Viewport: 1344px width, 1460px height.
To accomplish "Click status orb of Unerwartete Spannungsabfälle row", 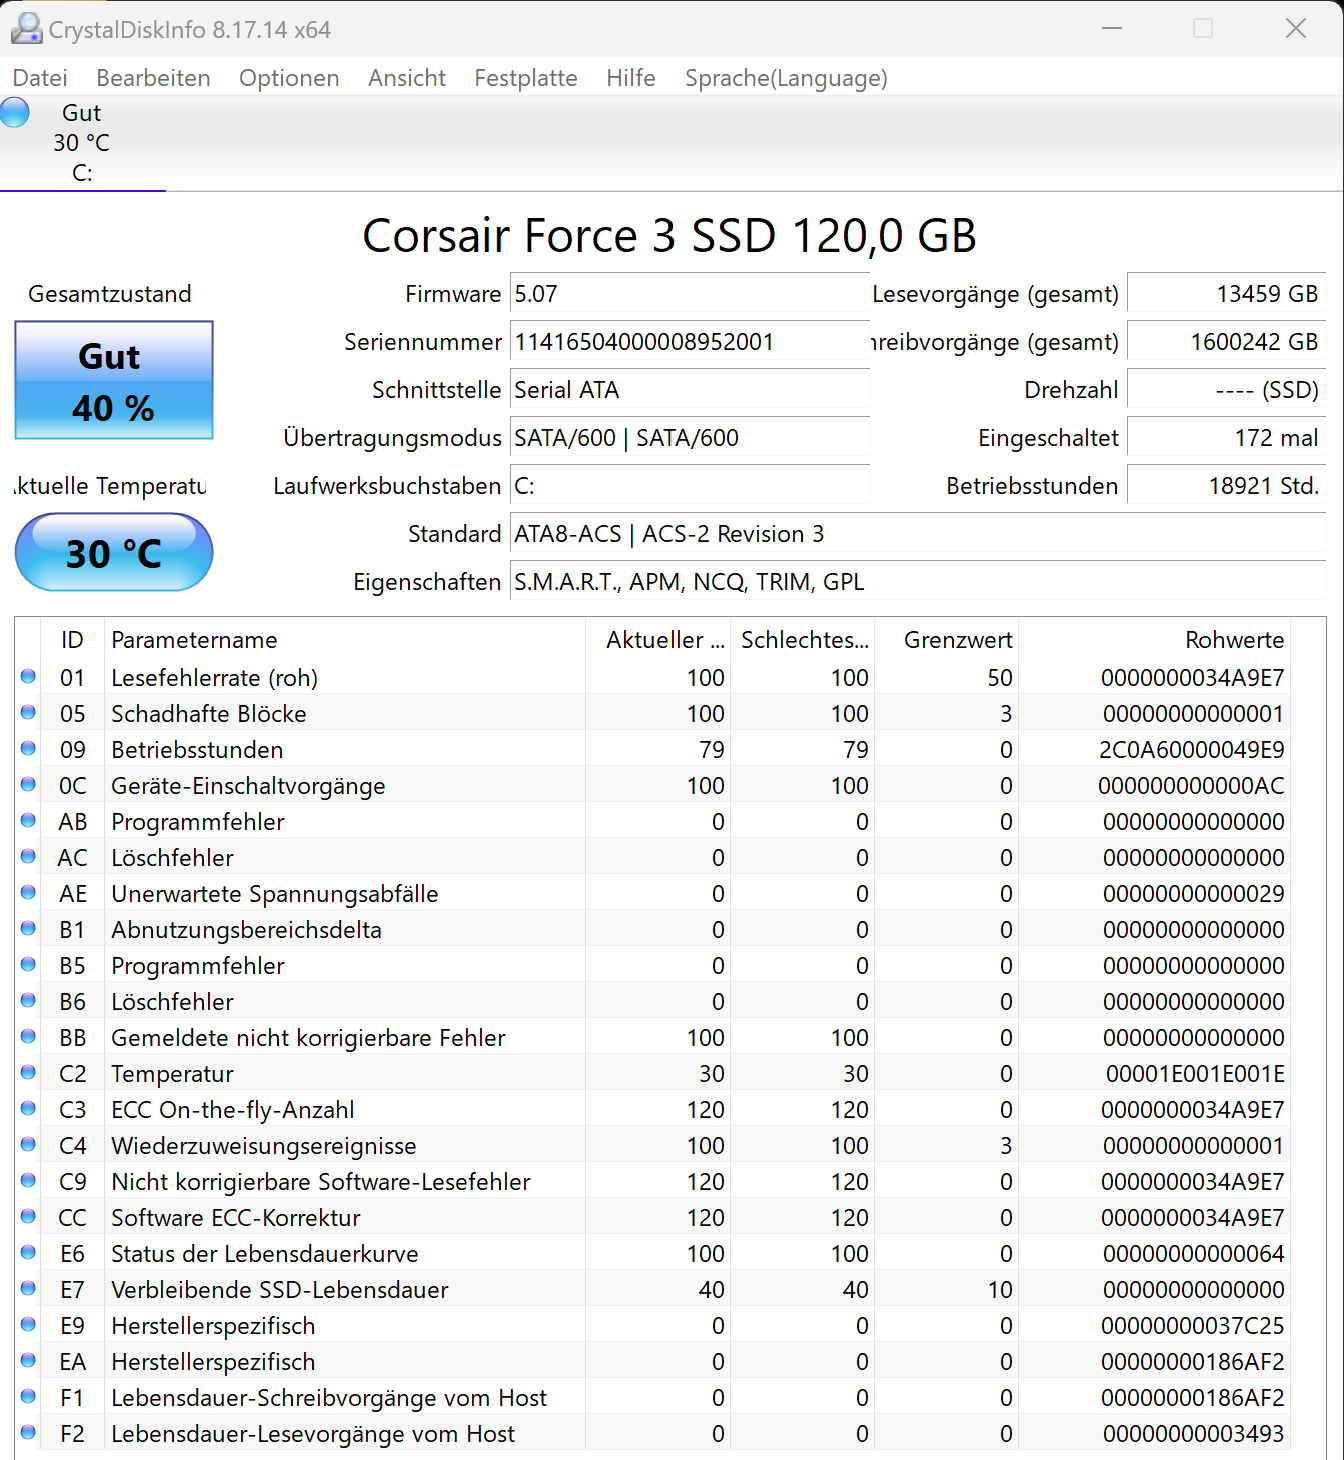I will 28,892.
